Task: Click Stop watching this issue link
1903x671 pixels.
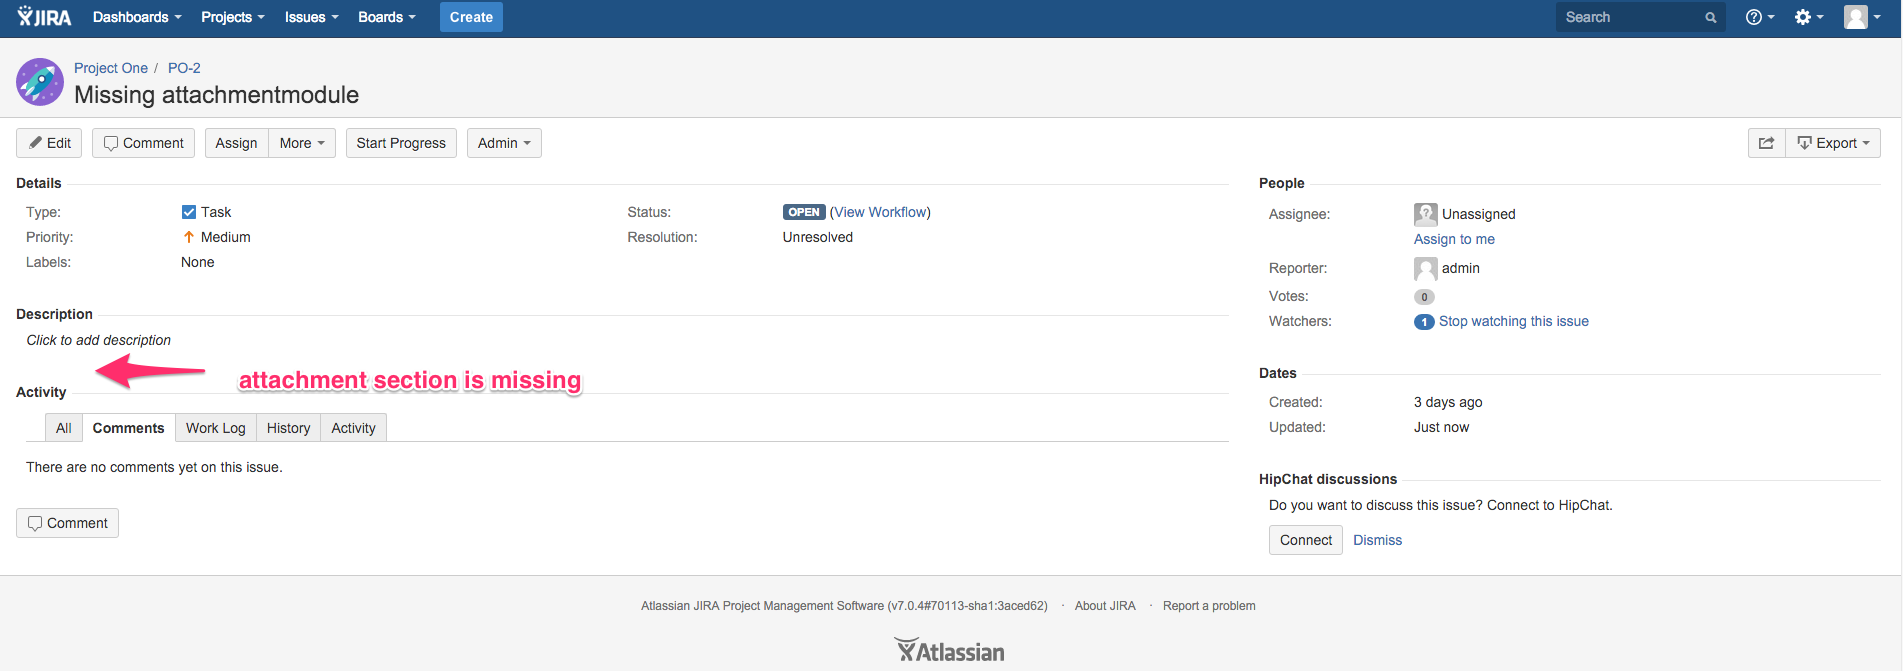Action: point(1513,321)
